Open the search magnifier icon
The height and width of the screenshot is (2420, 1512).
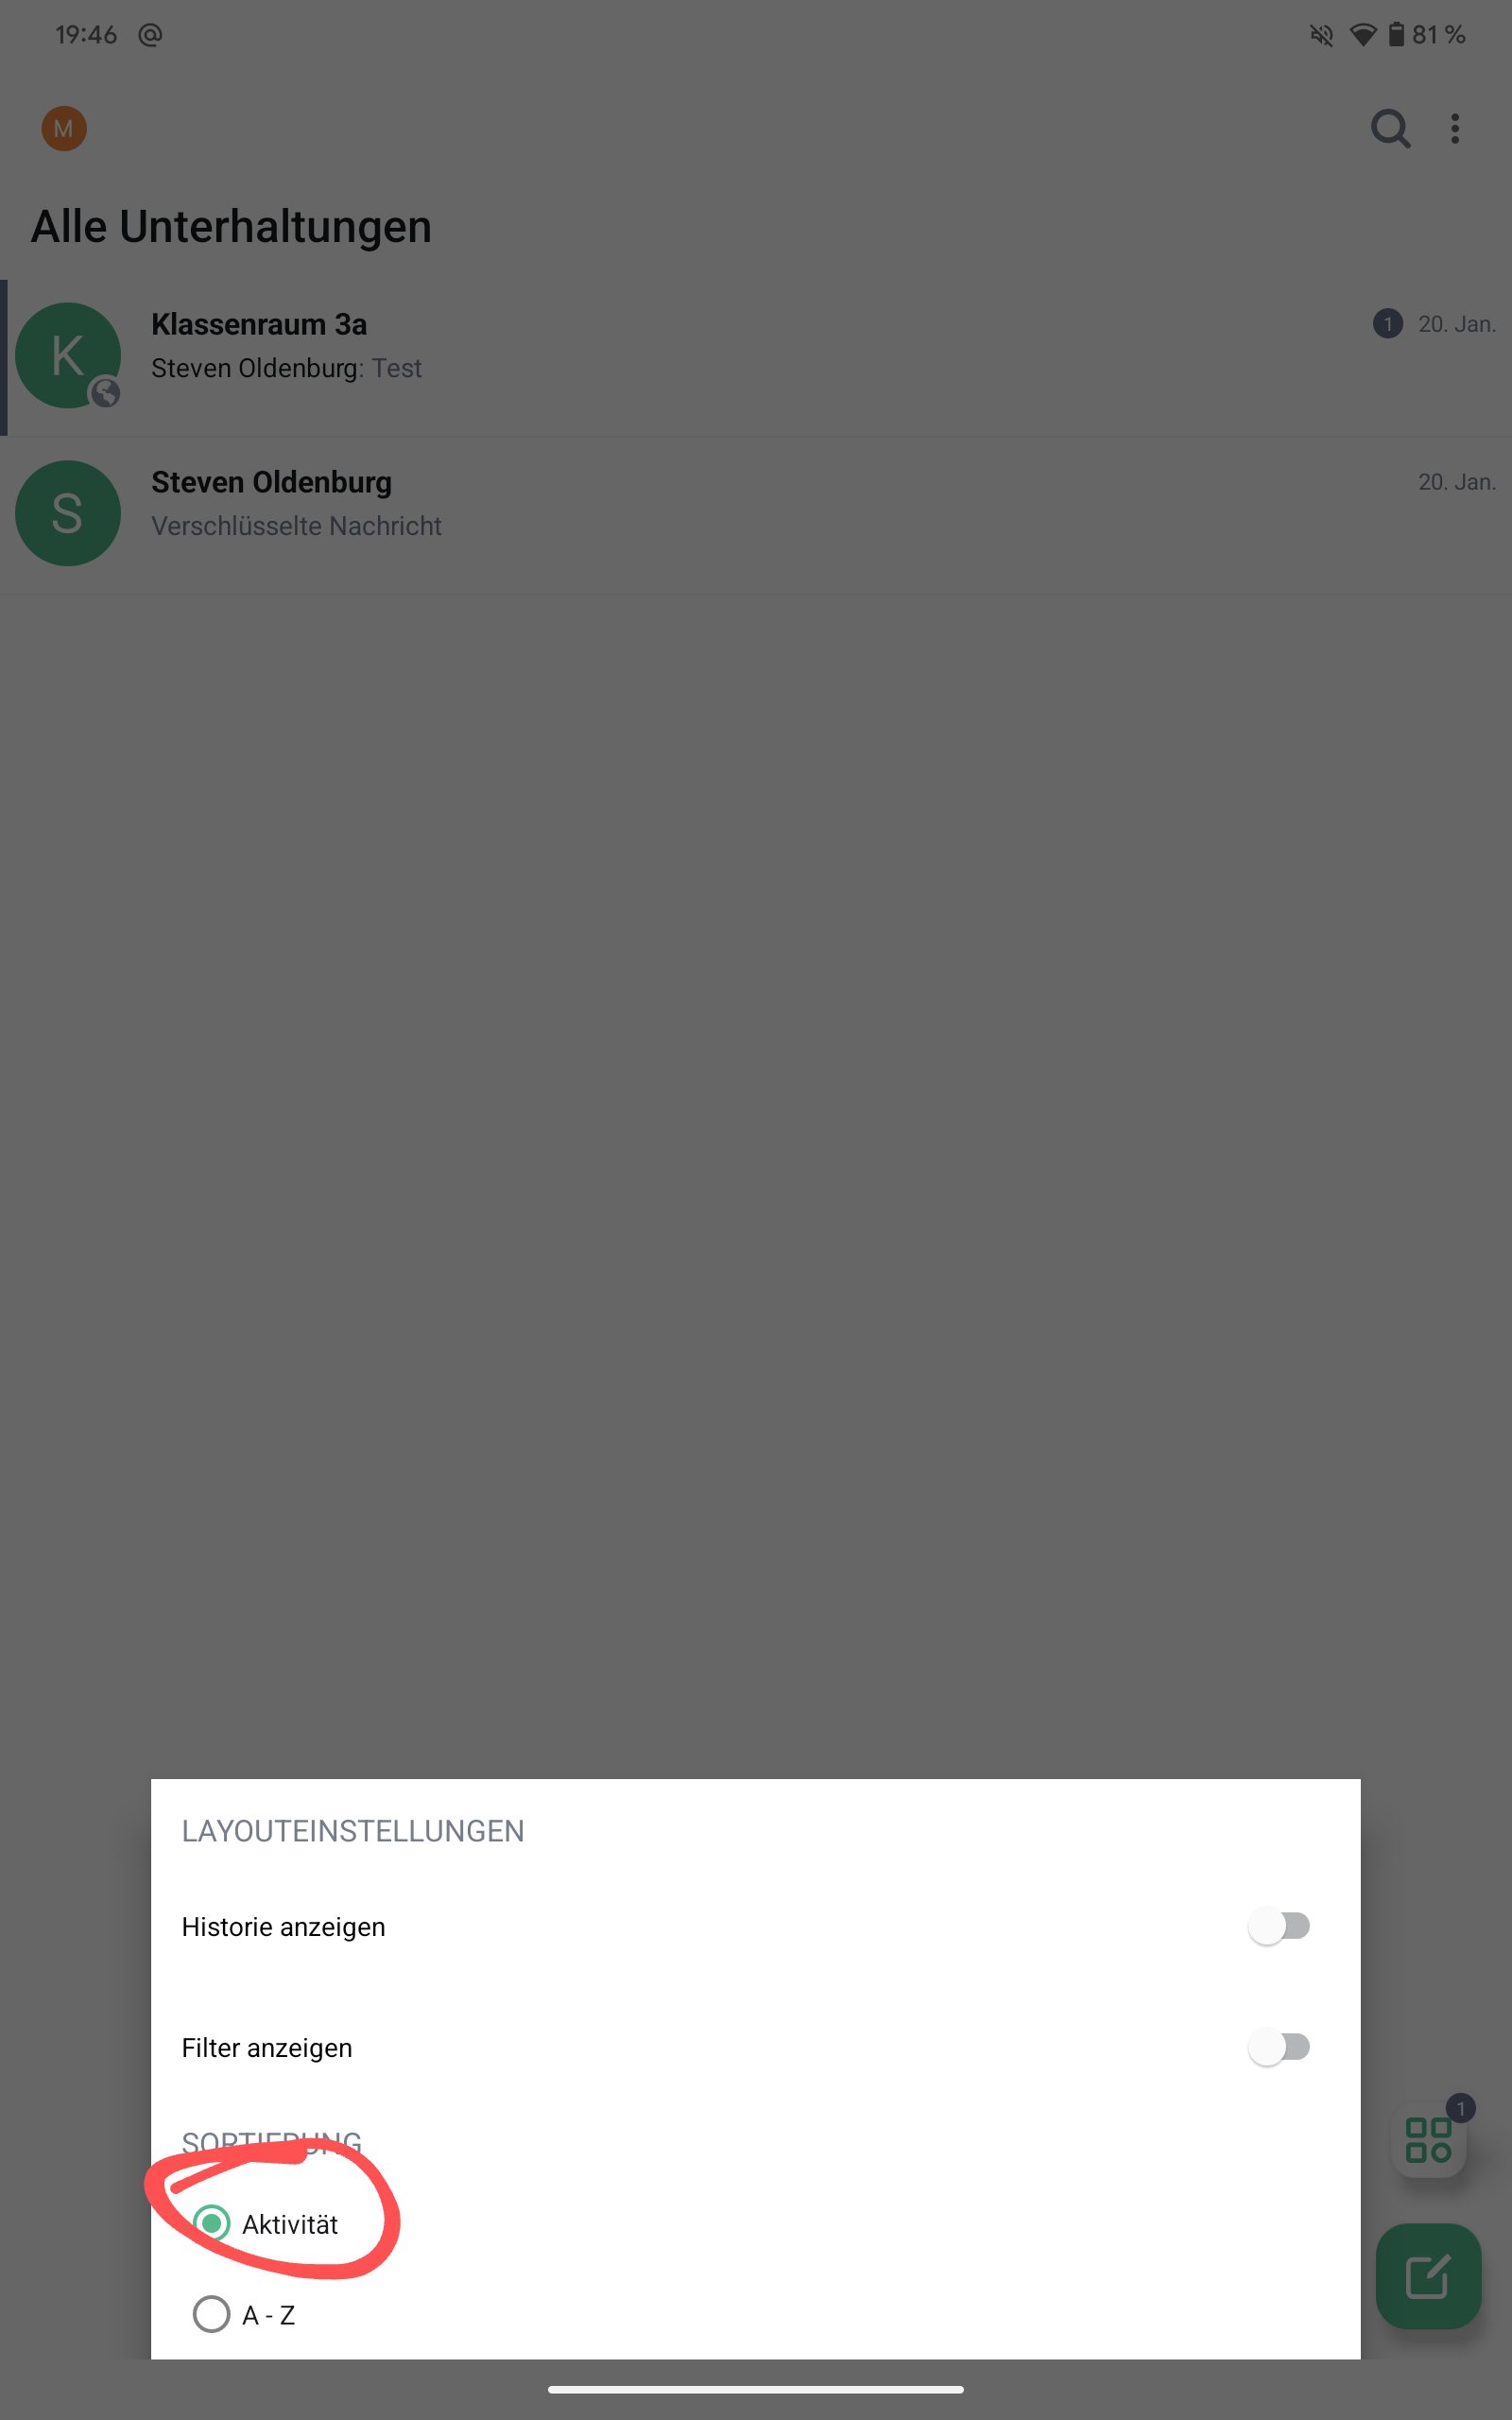pyautogui.click(x=1390, y=129)
